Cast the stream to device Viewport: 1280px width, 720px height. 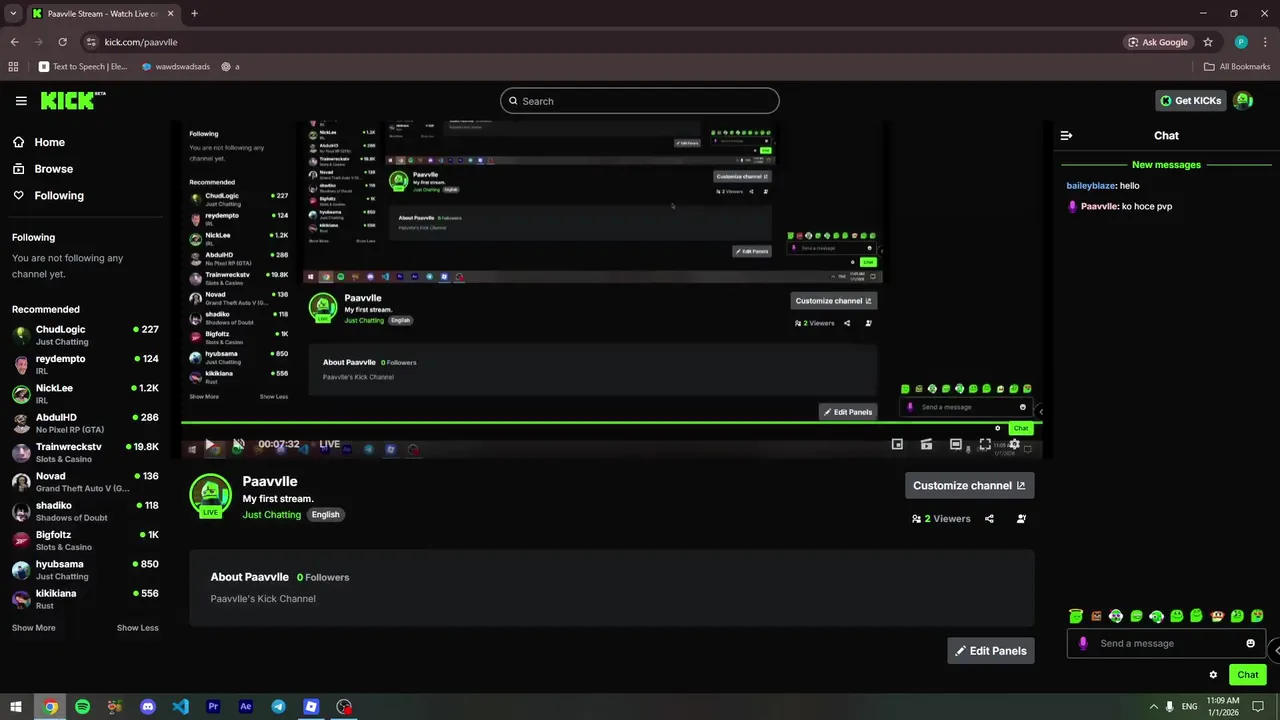[x=926, y=444]
